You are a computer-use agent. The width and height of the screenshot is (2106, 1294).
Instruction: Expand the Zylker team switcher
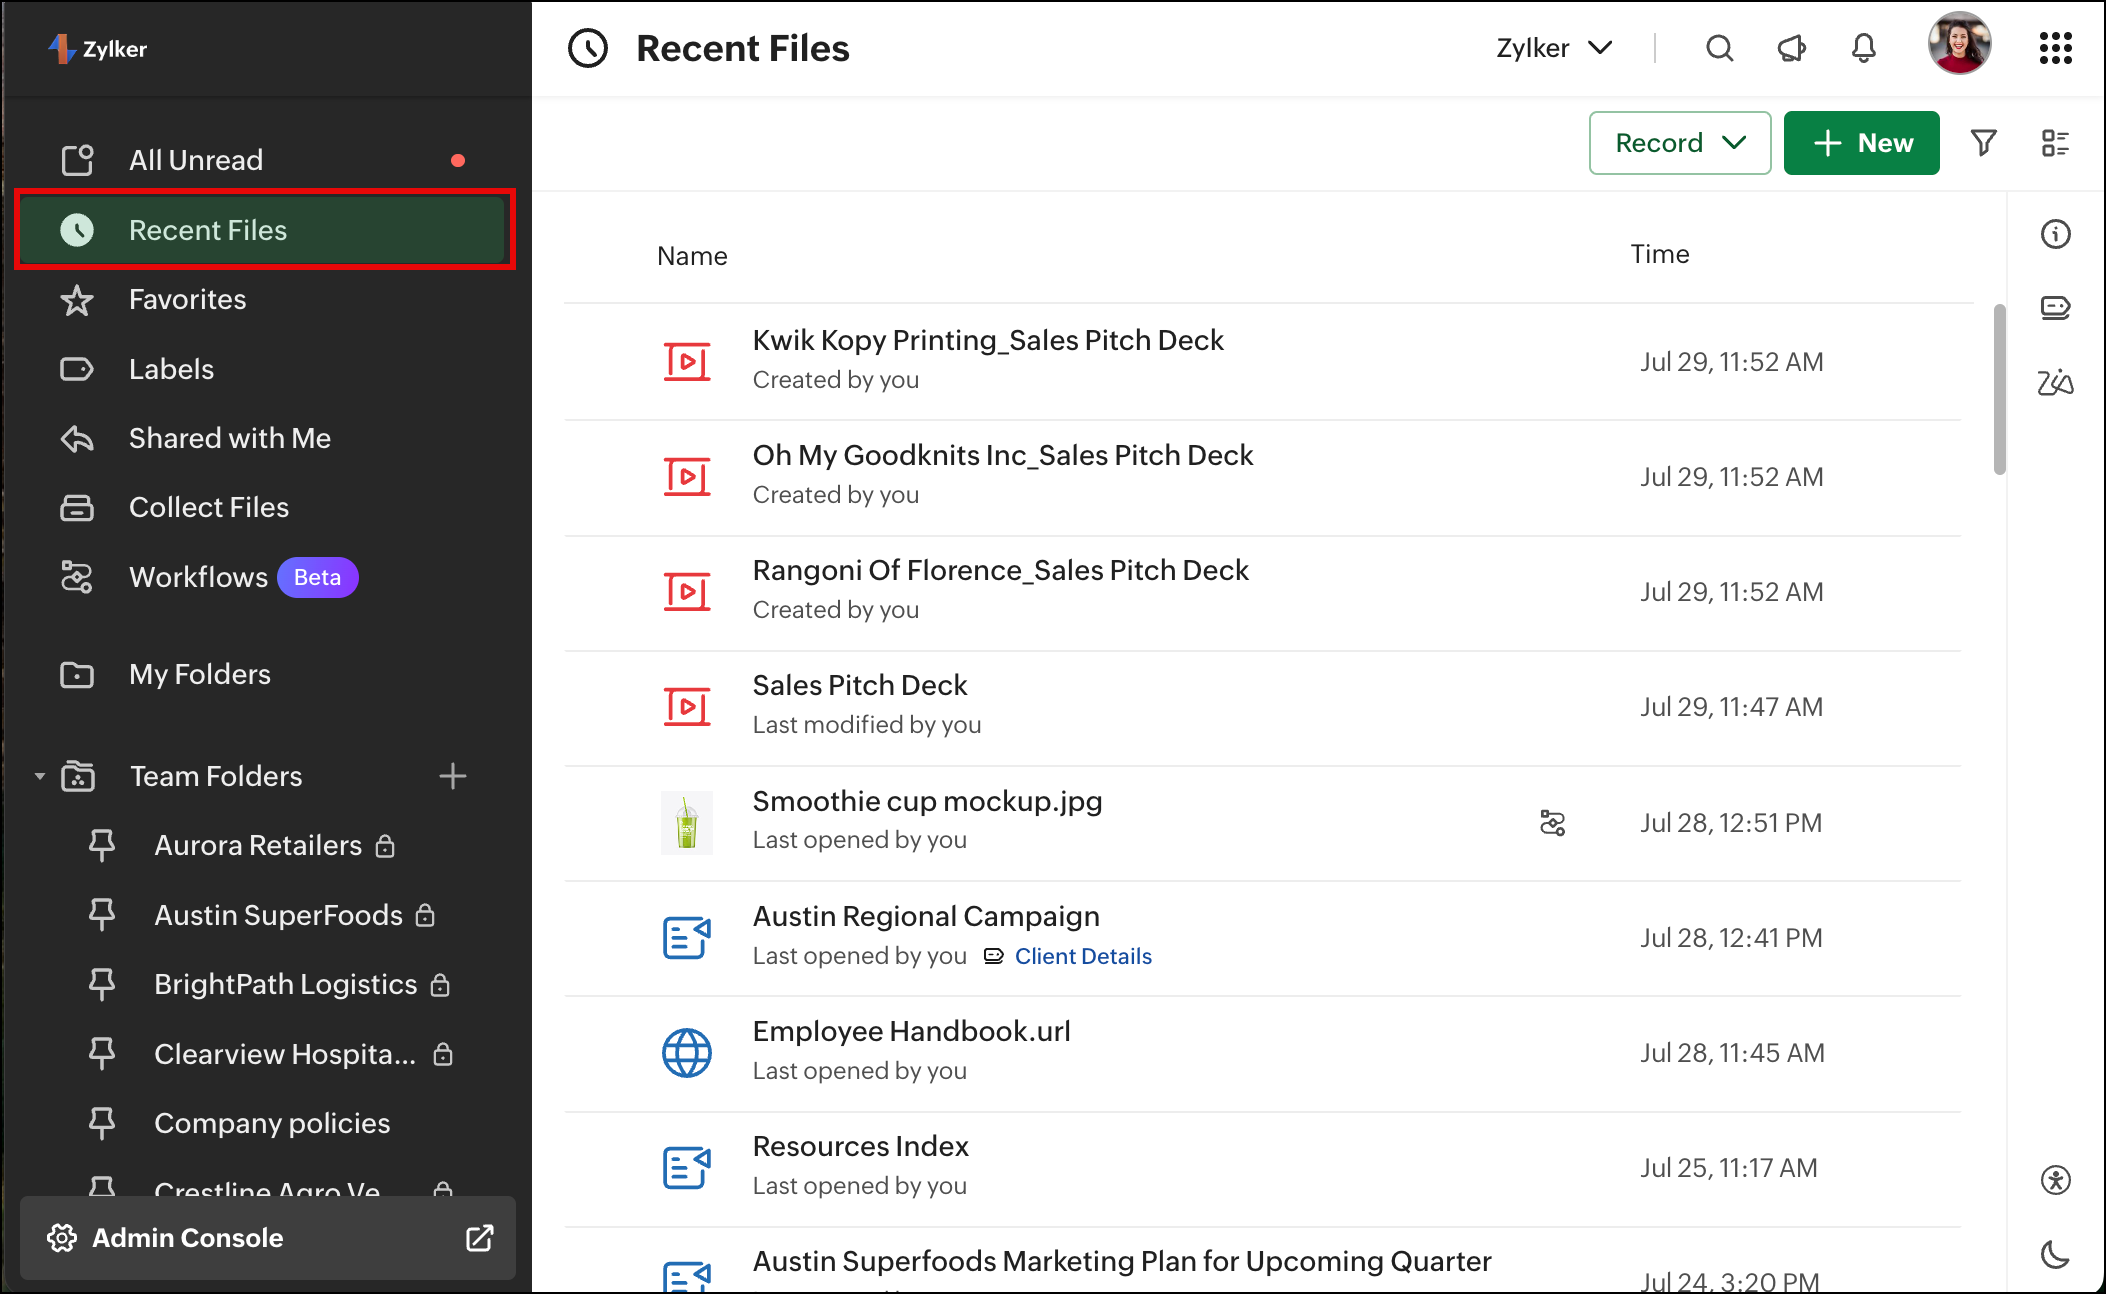pos(1553,48)
